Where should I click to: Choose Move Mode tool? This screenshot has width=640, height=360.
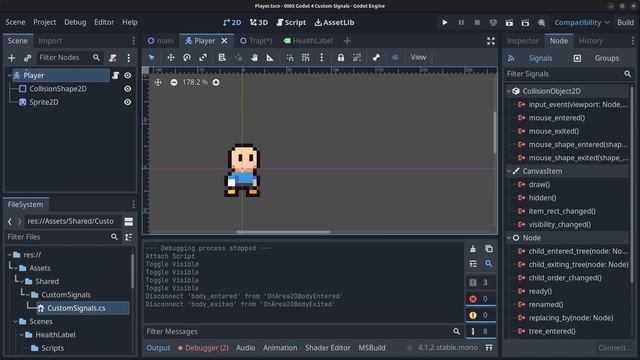pyautogui.click(x=171, y=58)
